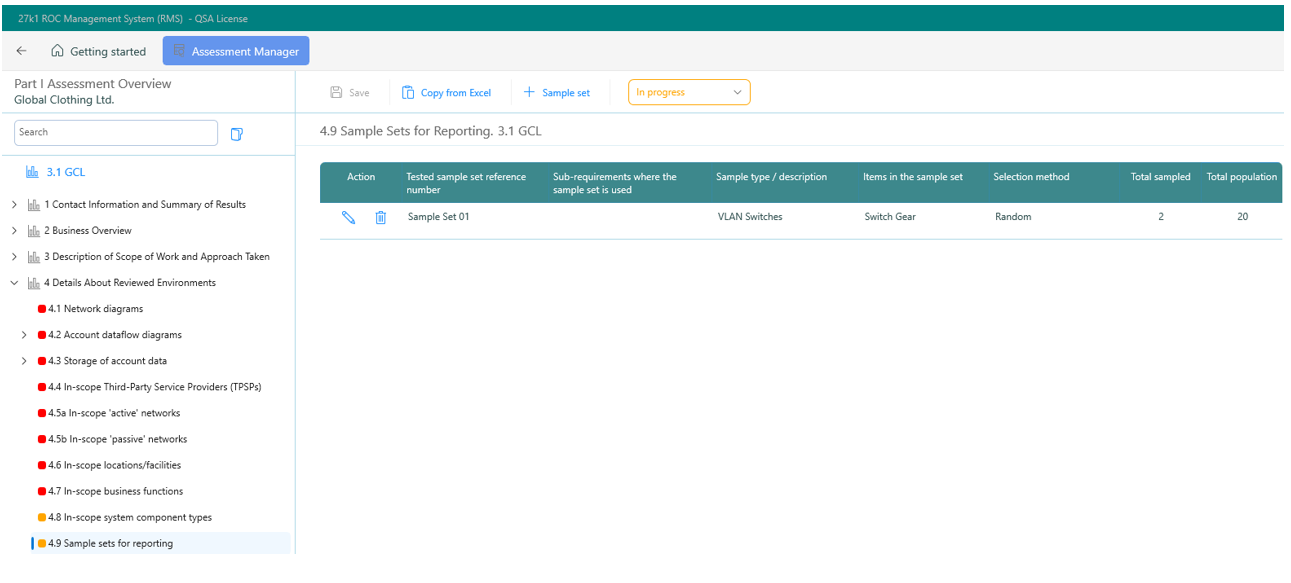Expand the 4.3 Storage of account data node

click(24, 361)
